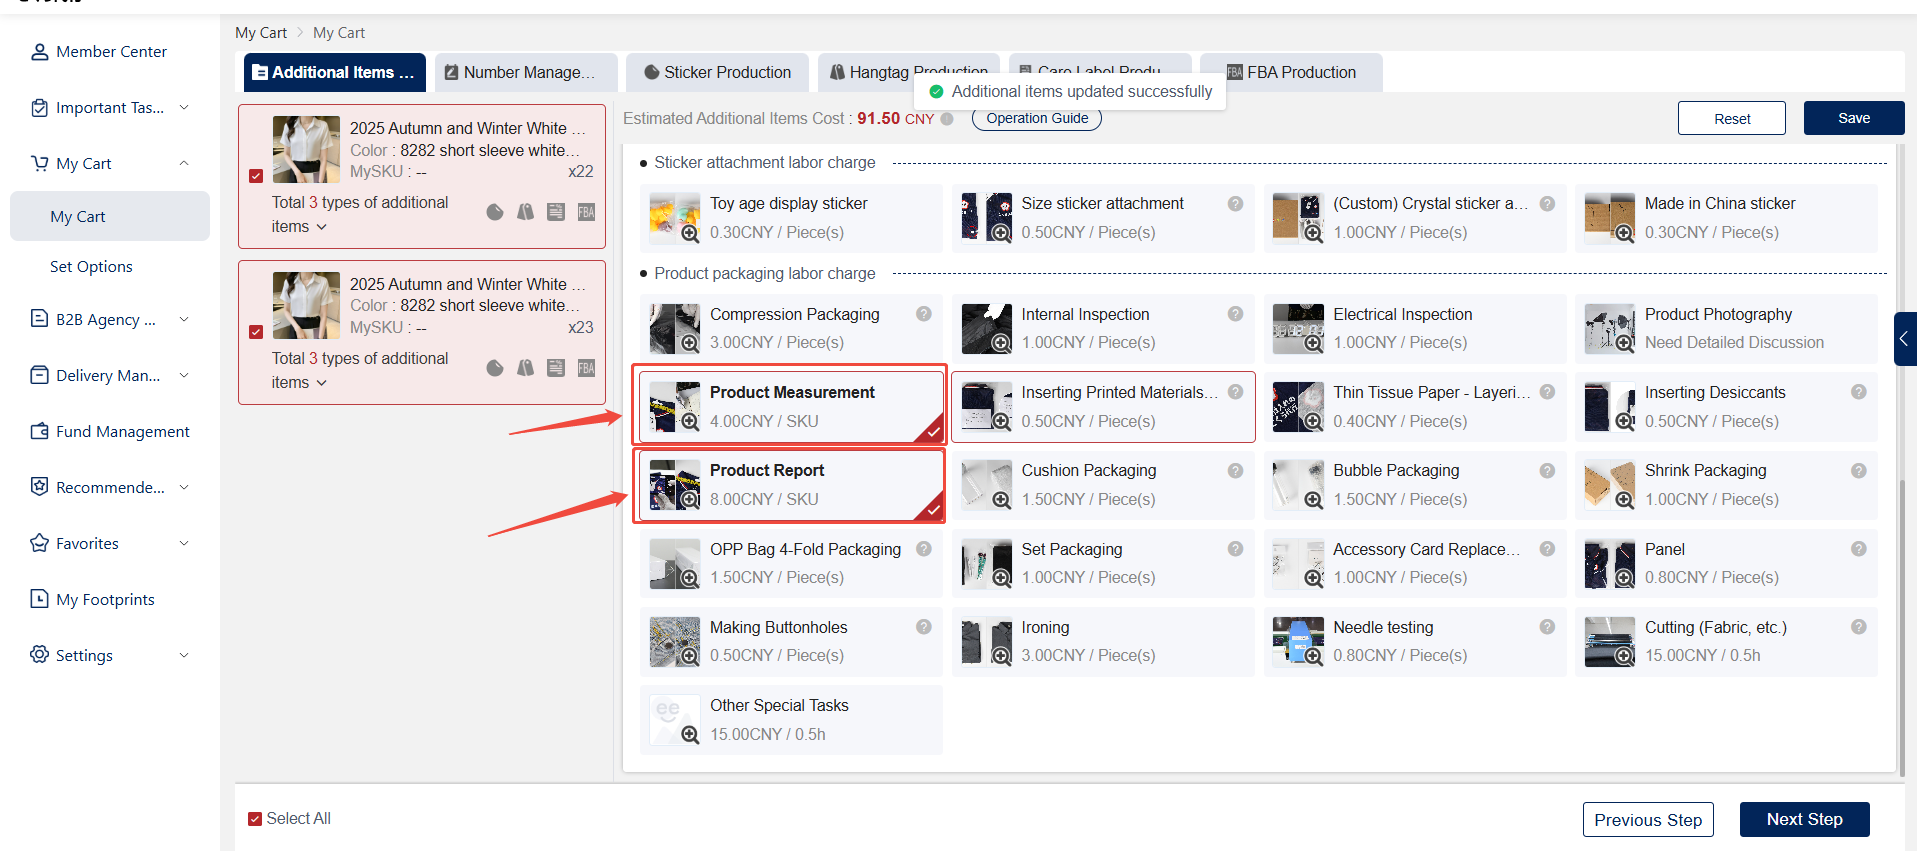Screen dimensions: 1917x851
Task: Click the Reset button
Action: [x=1732, y=118]
